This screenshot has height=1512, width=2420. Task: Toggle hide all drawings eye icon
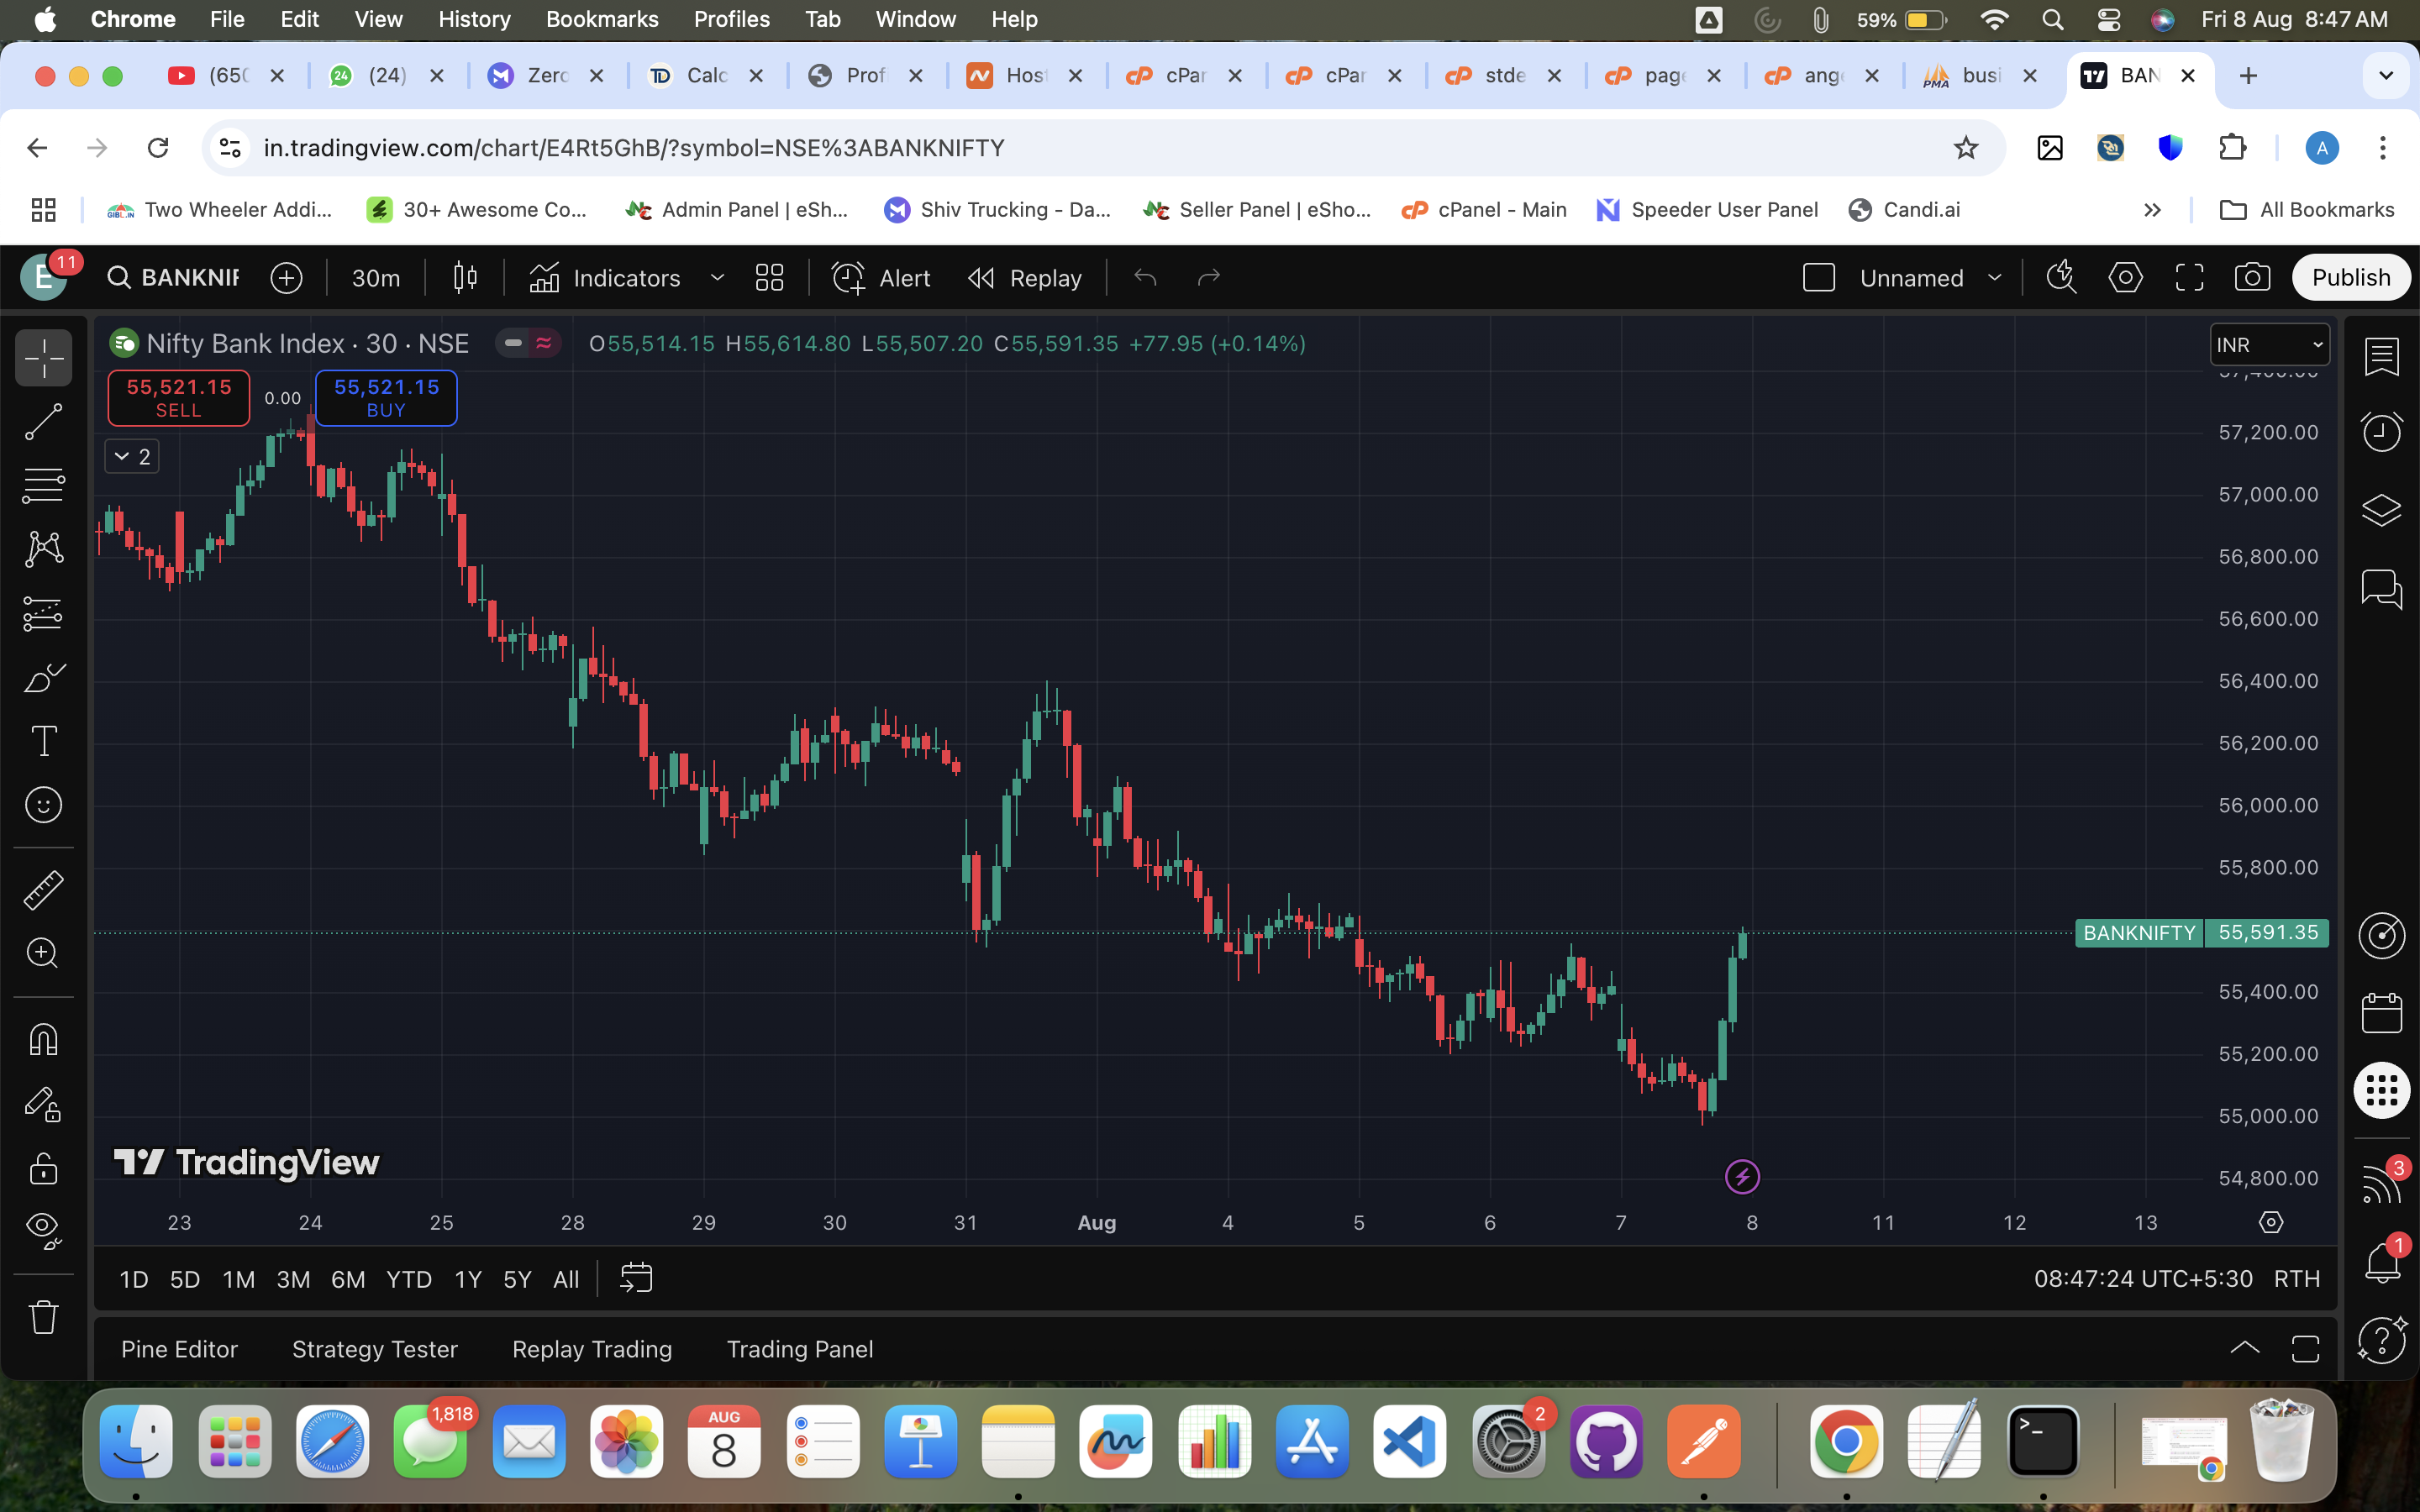pos(43,1229)
